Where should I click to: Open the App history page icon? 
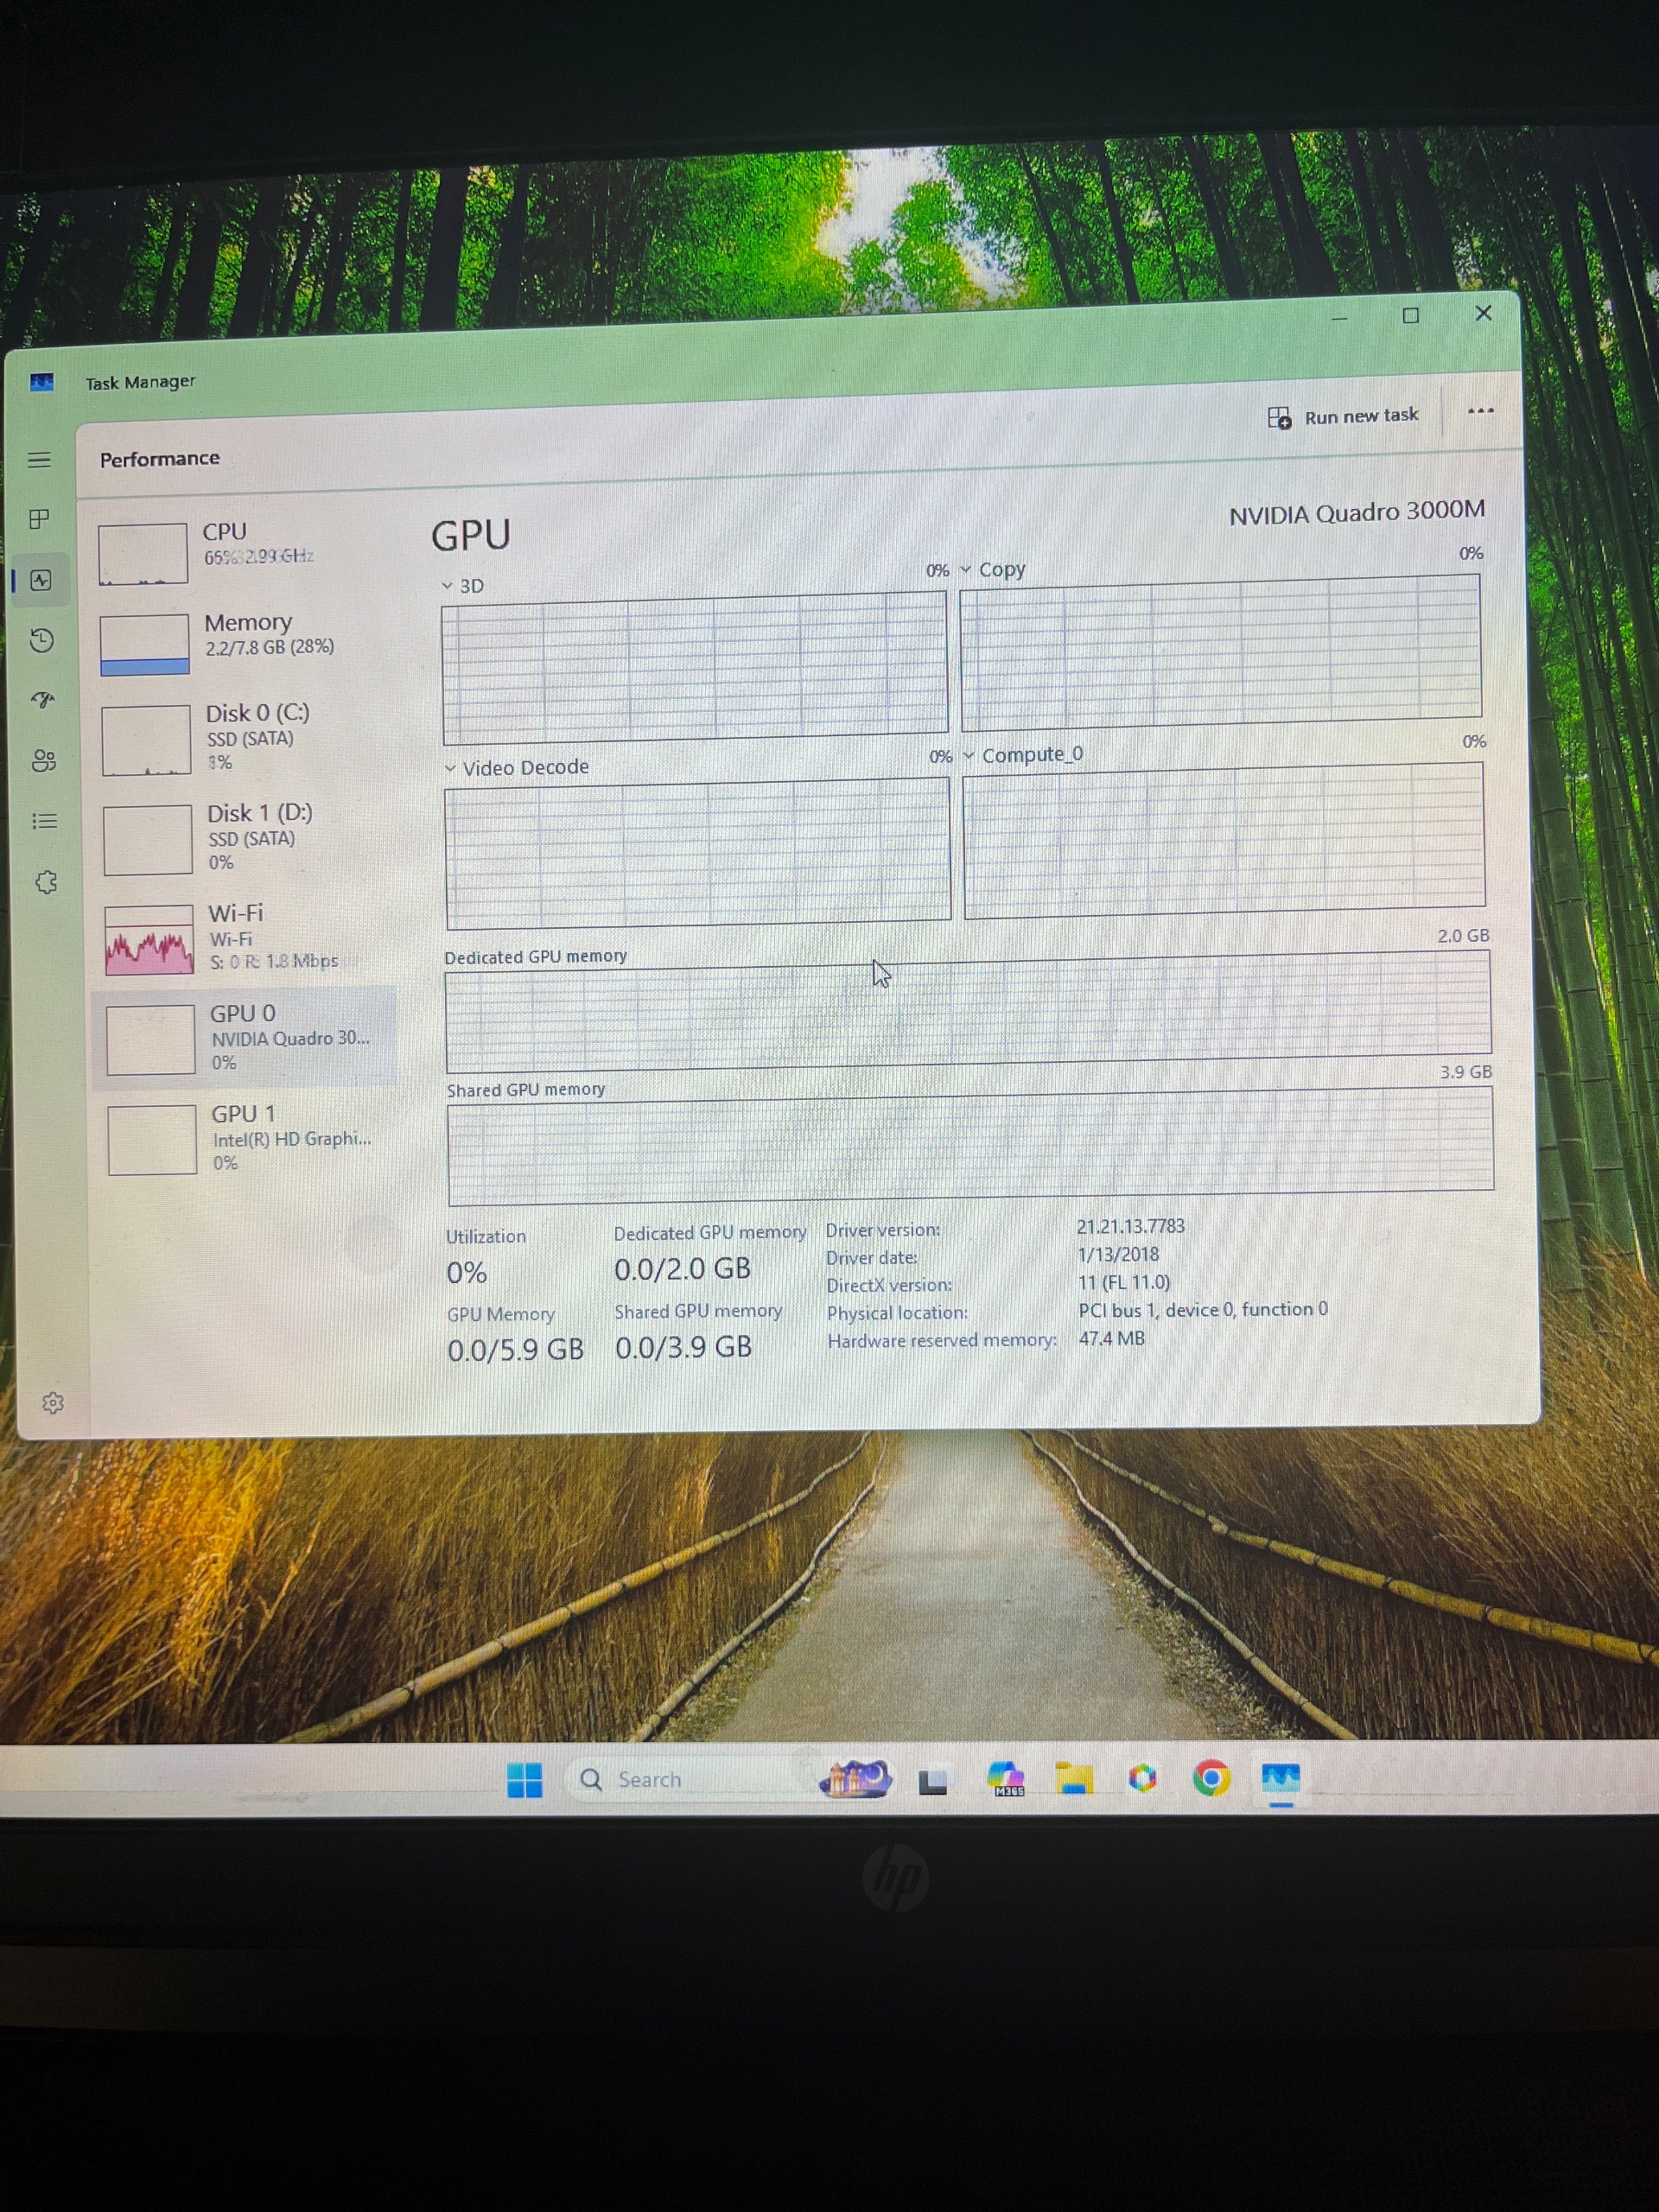(x=42, y=640)
